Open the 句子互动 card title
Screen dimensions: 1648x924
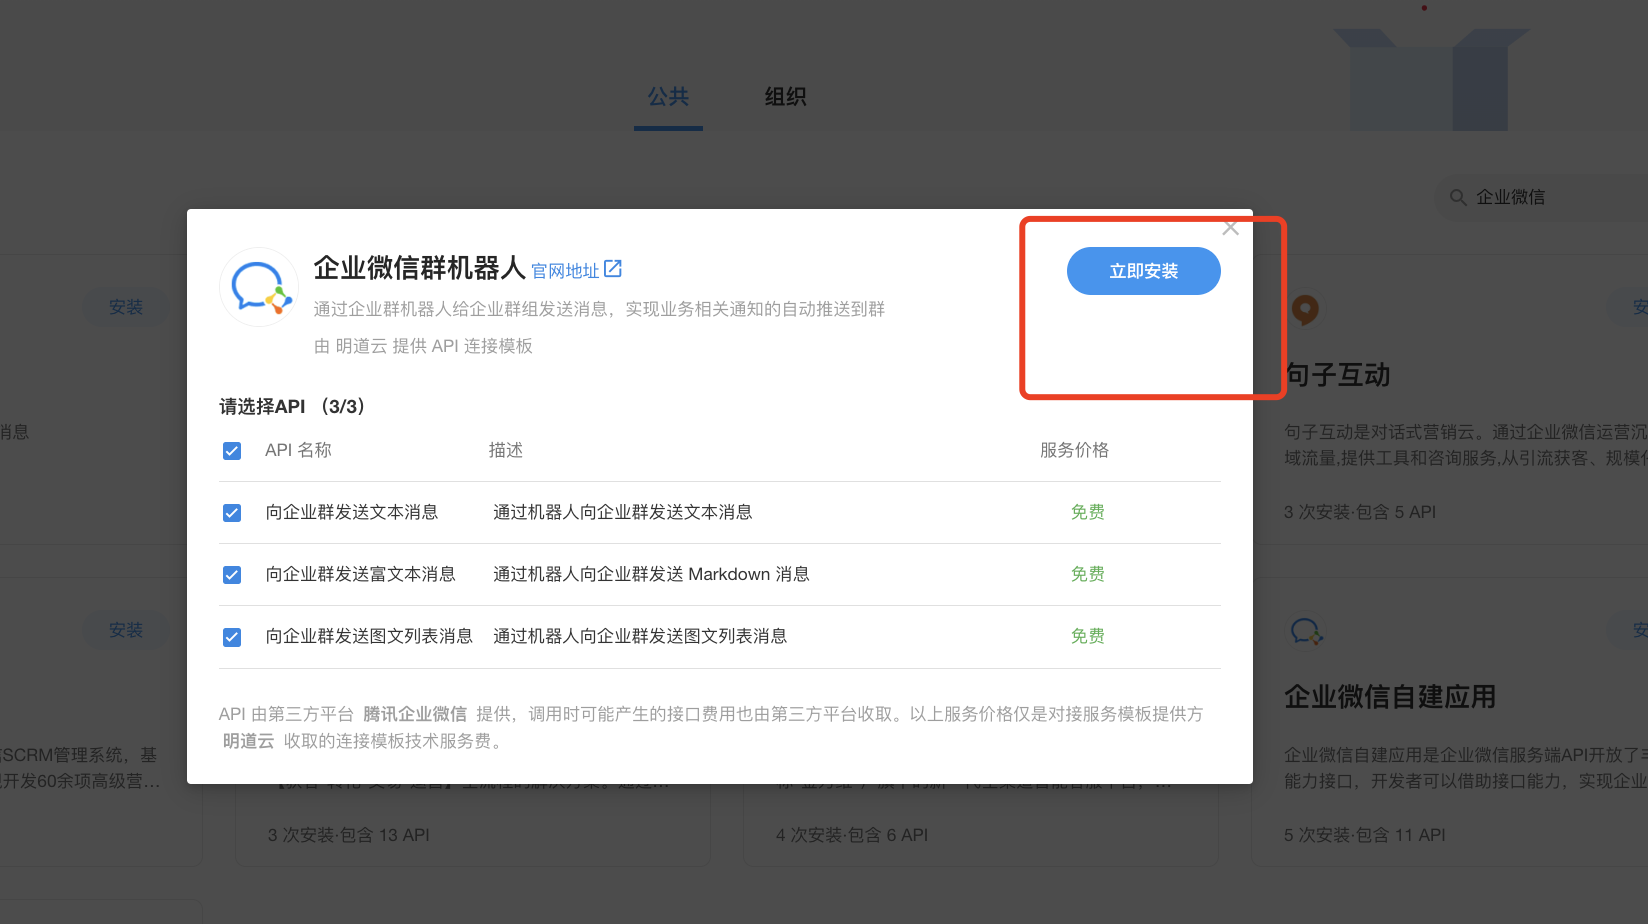tap(1338, 375)
